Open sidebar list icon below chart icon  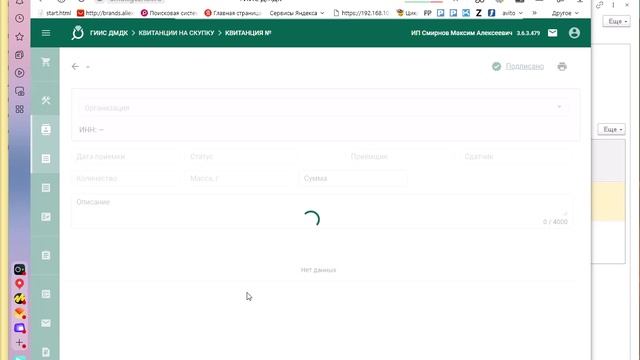(x=46, y=256)
